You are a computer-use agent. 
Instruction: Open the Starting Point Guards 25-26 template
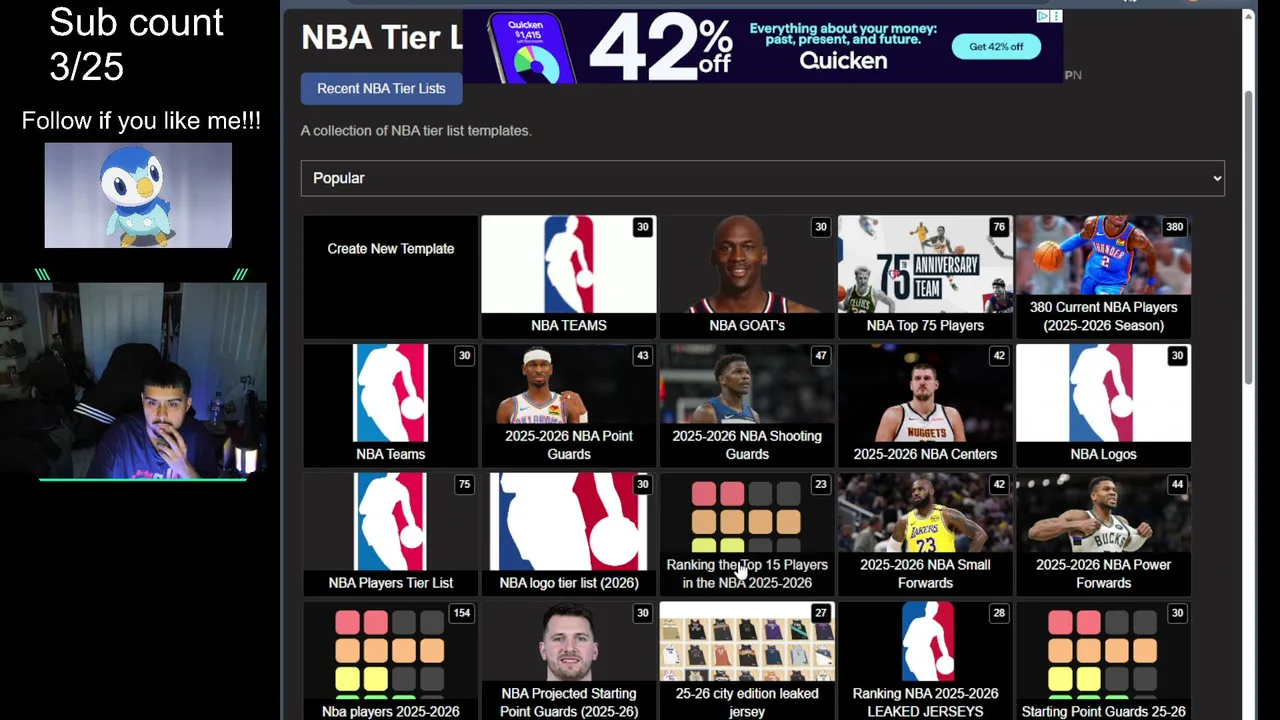pos(1103,661)
